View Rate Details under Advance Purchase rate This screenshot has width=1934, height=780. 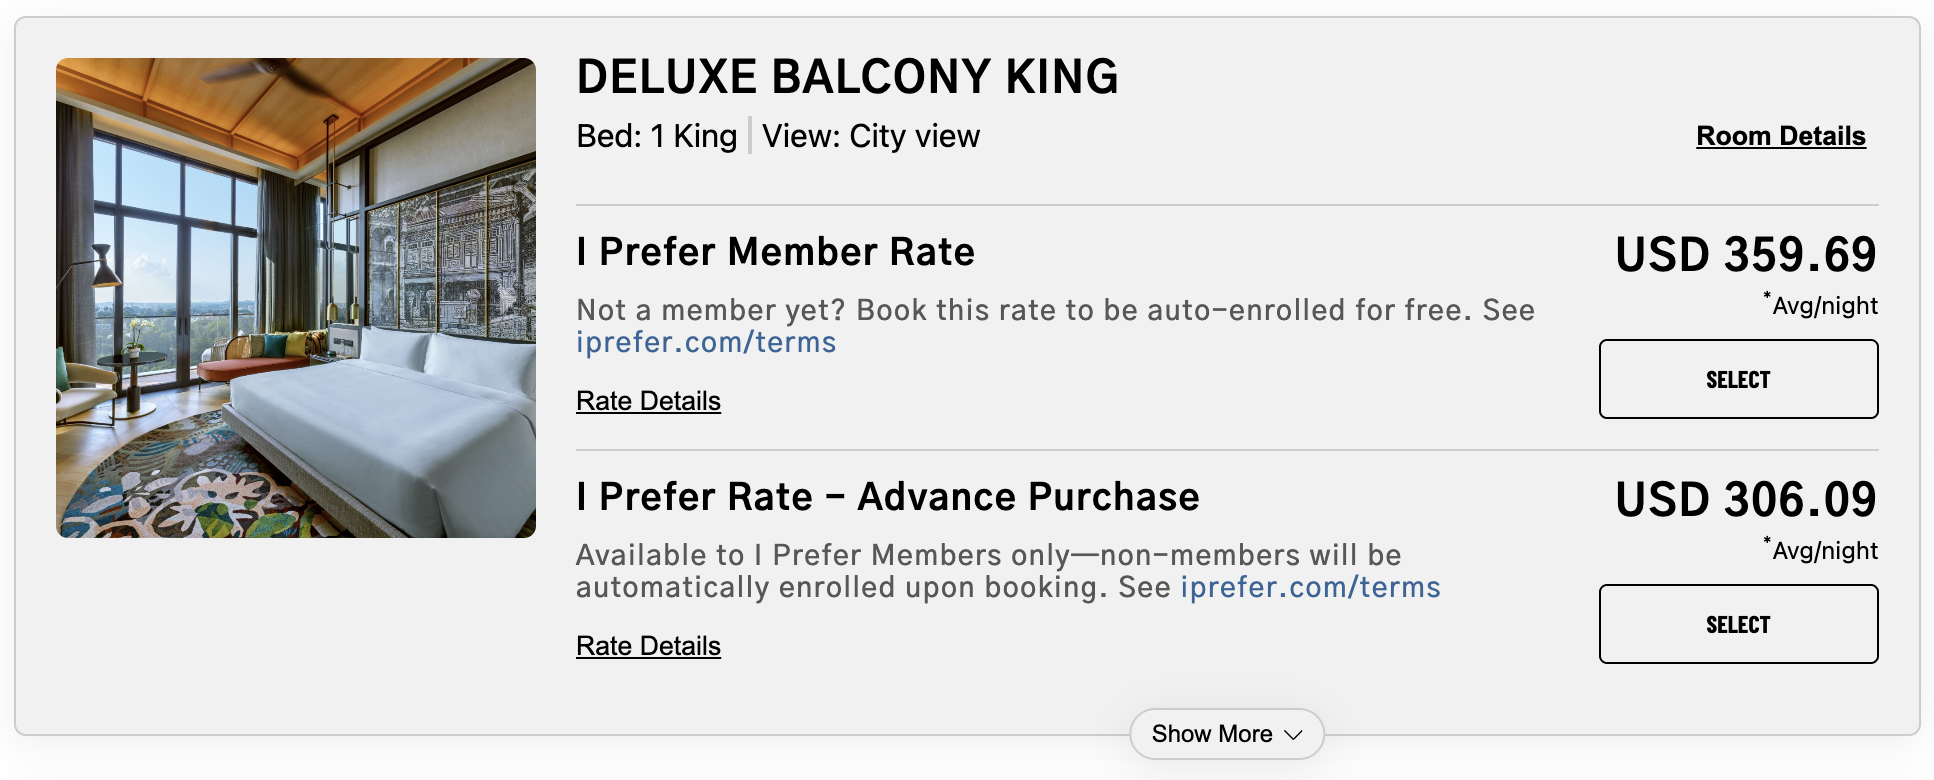tap(647, 645)
